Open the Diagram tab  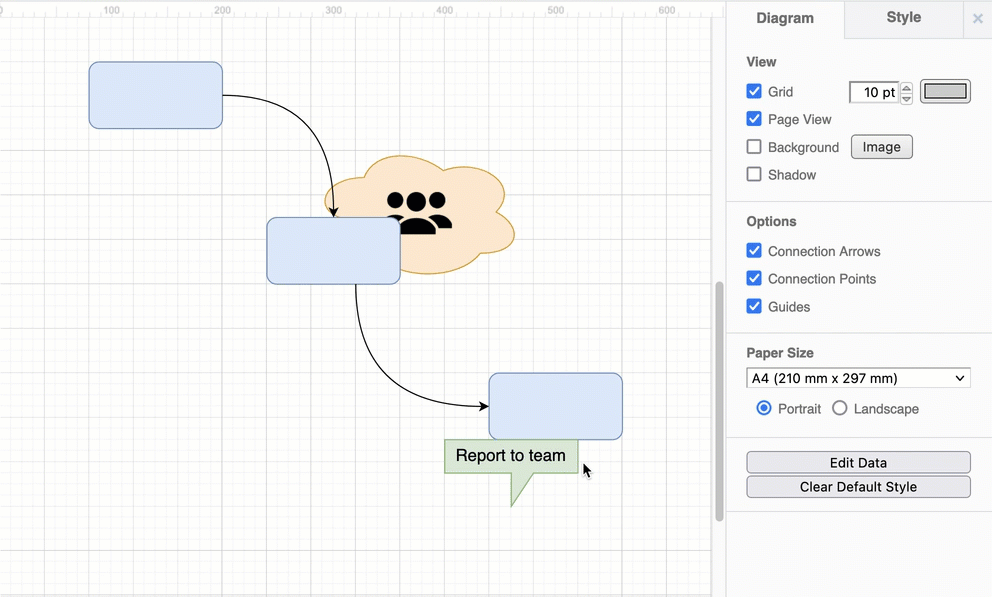[785, 18]
